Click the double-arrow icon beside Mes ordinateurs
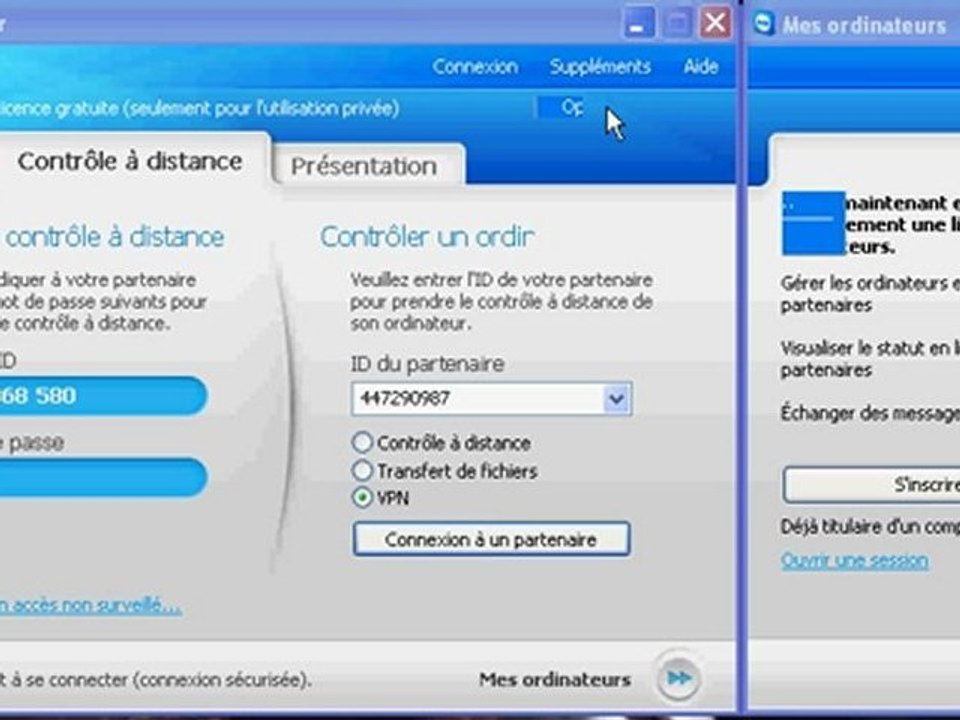The height and width of the screenshot is (720, 960). pos(678,678)
